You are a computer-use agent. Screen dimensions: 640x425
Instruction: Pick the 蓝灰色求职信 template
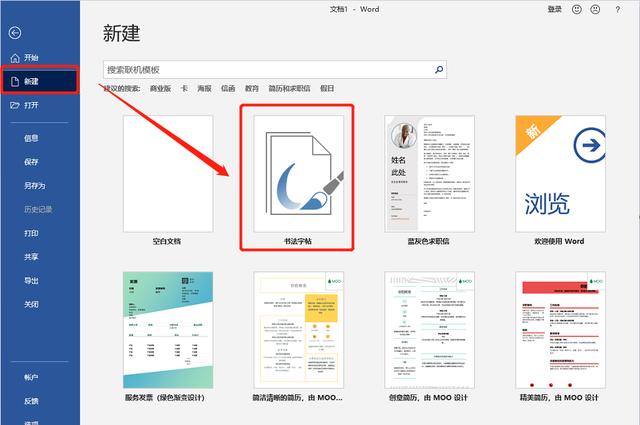click(x=429, y=174)
